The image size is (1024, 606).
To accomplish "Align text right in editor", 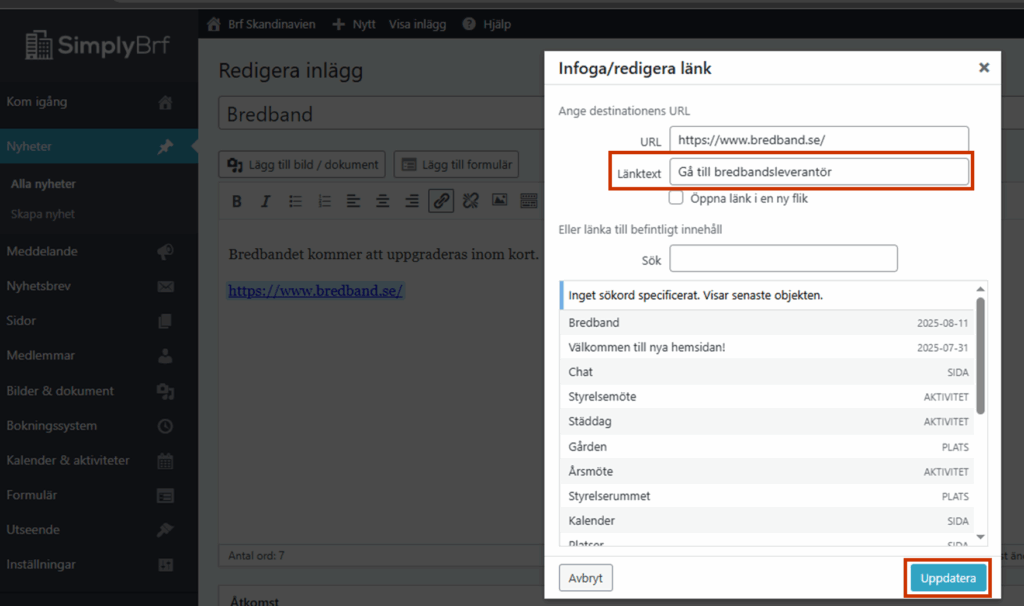I will 411,201.
